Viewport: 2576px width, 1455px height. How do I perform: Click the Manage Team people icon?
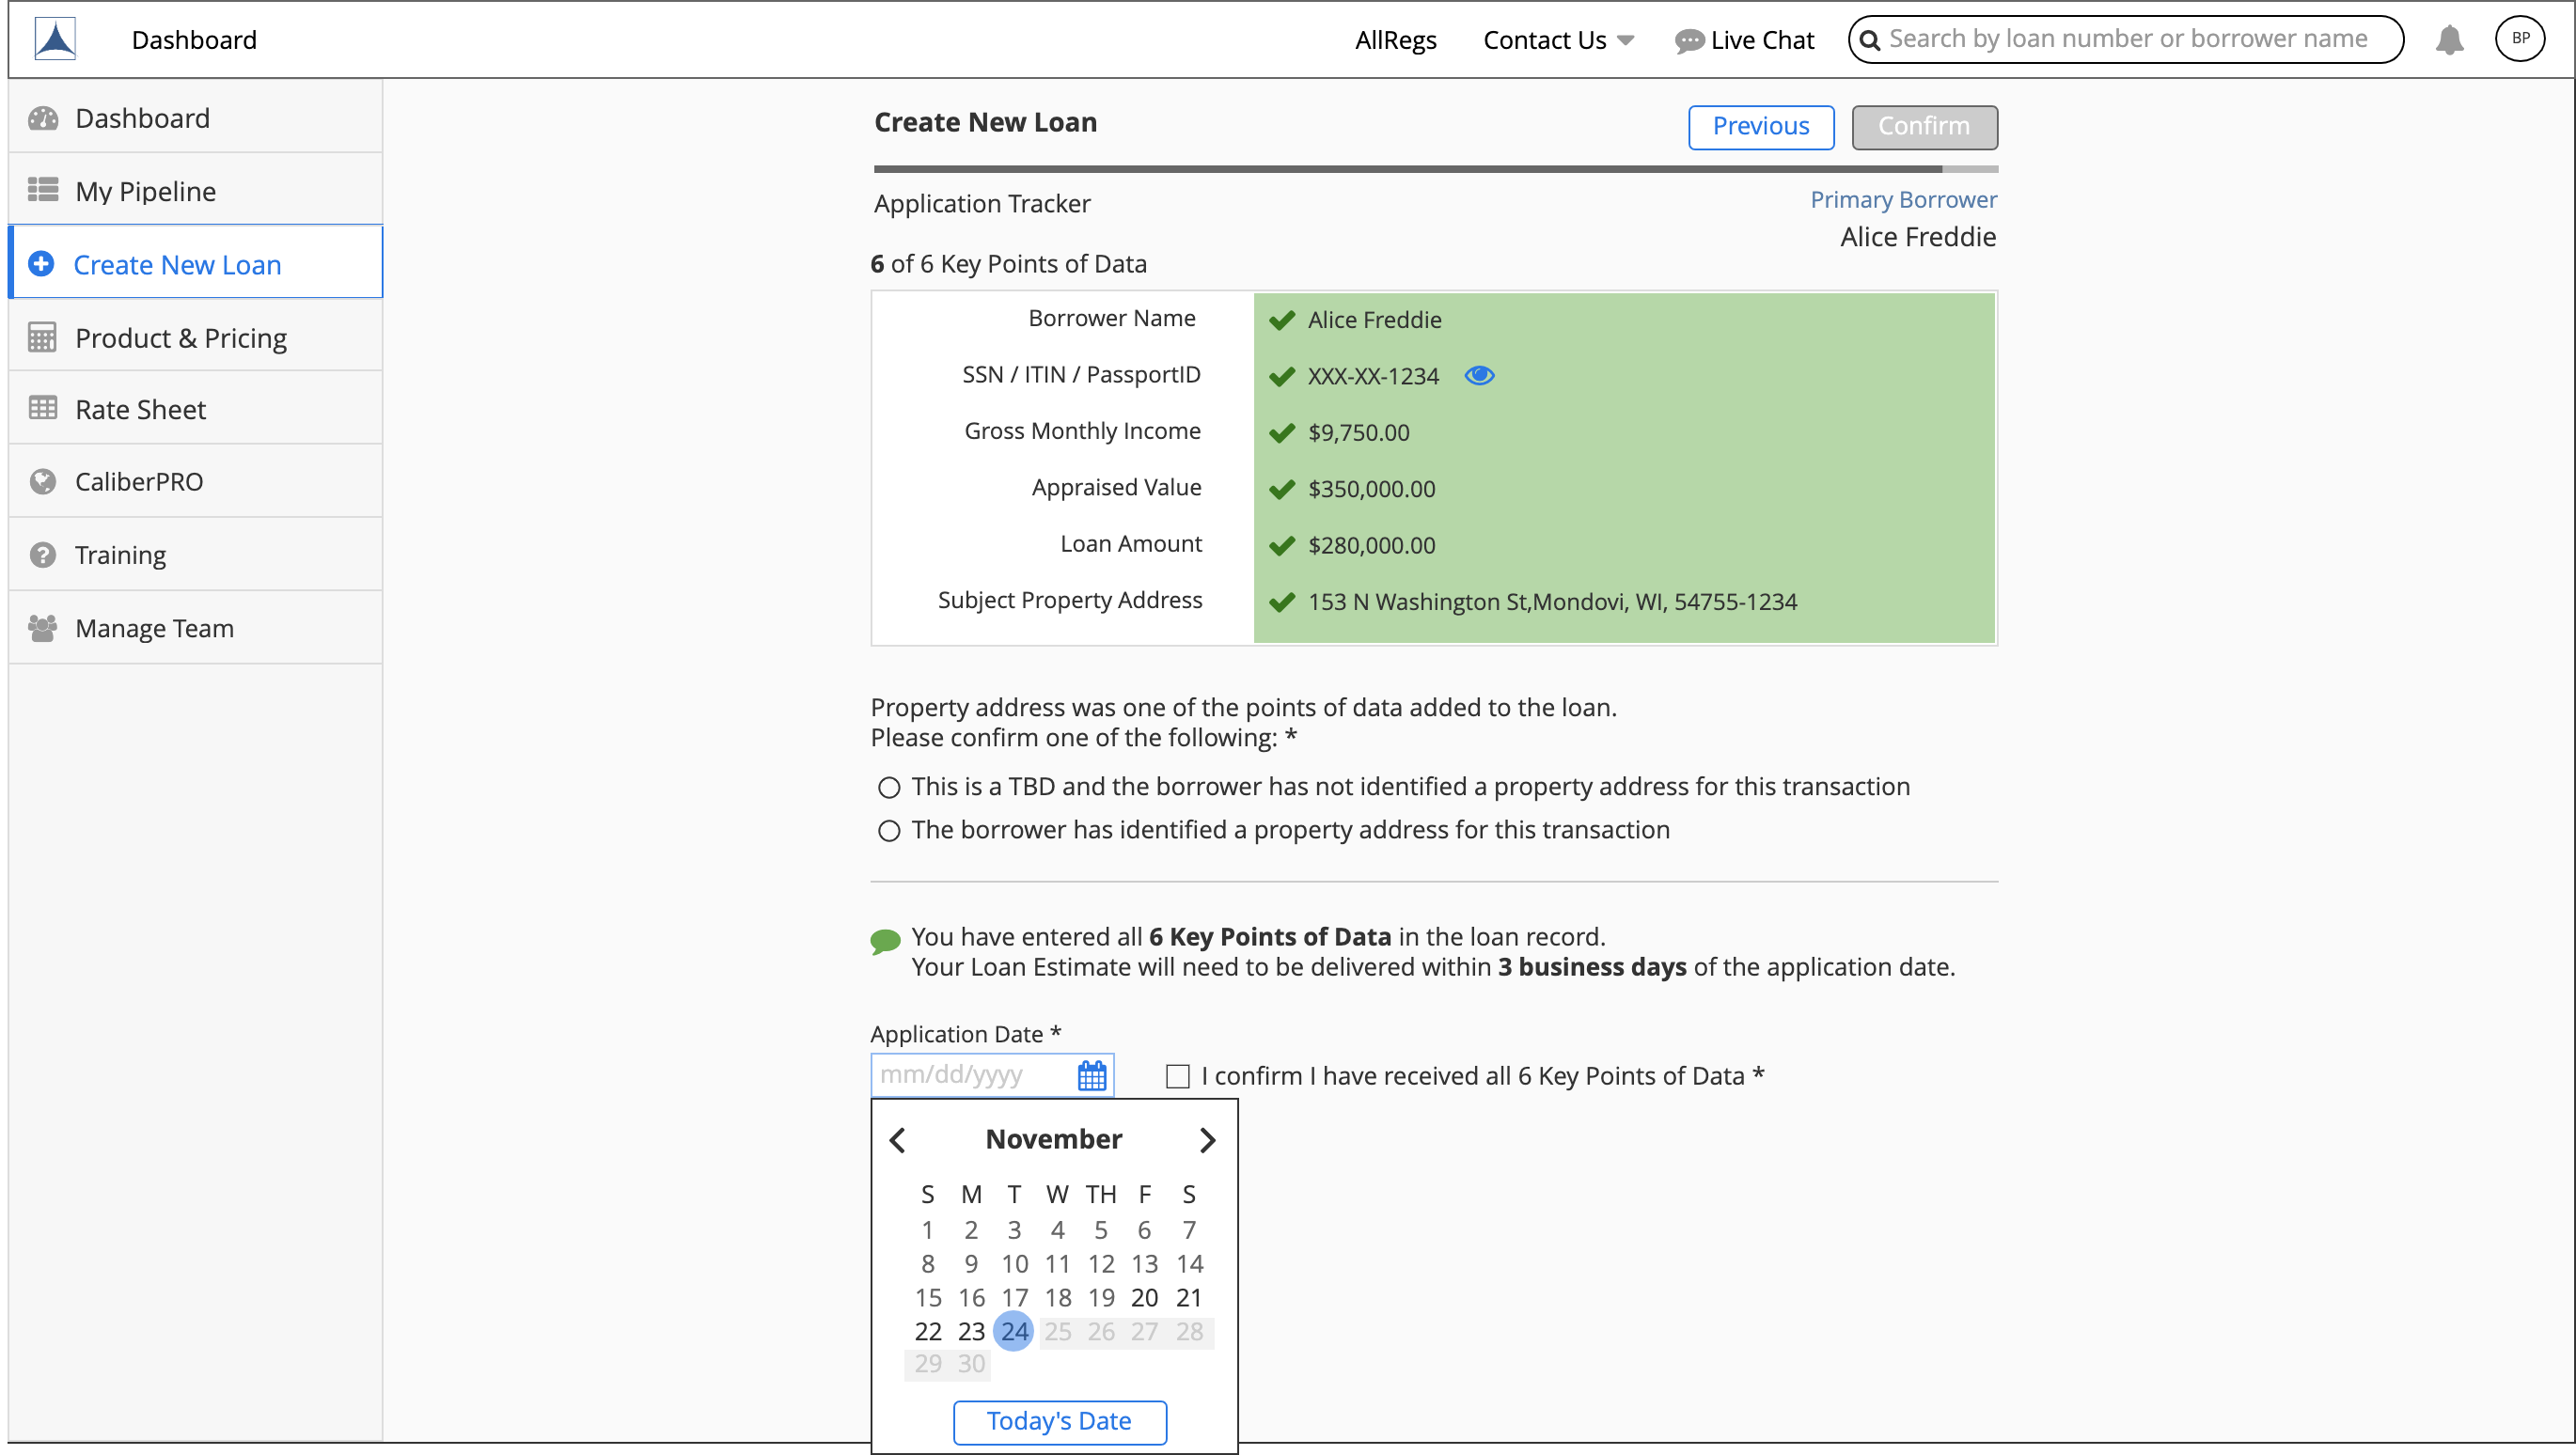[x=43, y=628]
